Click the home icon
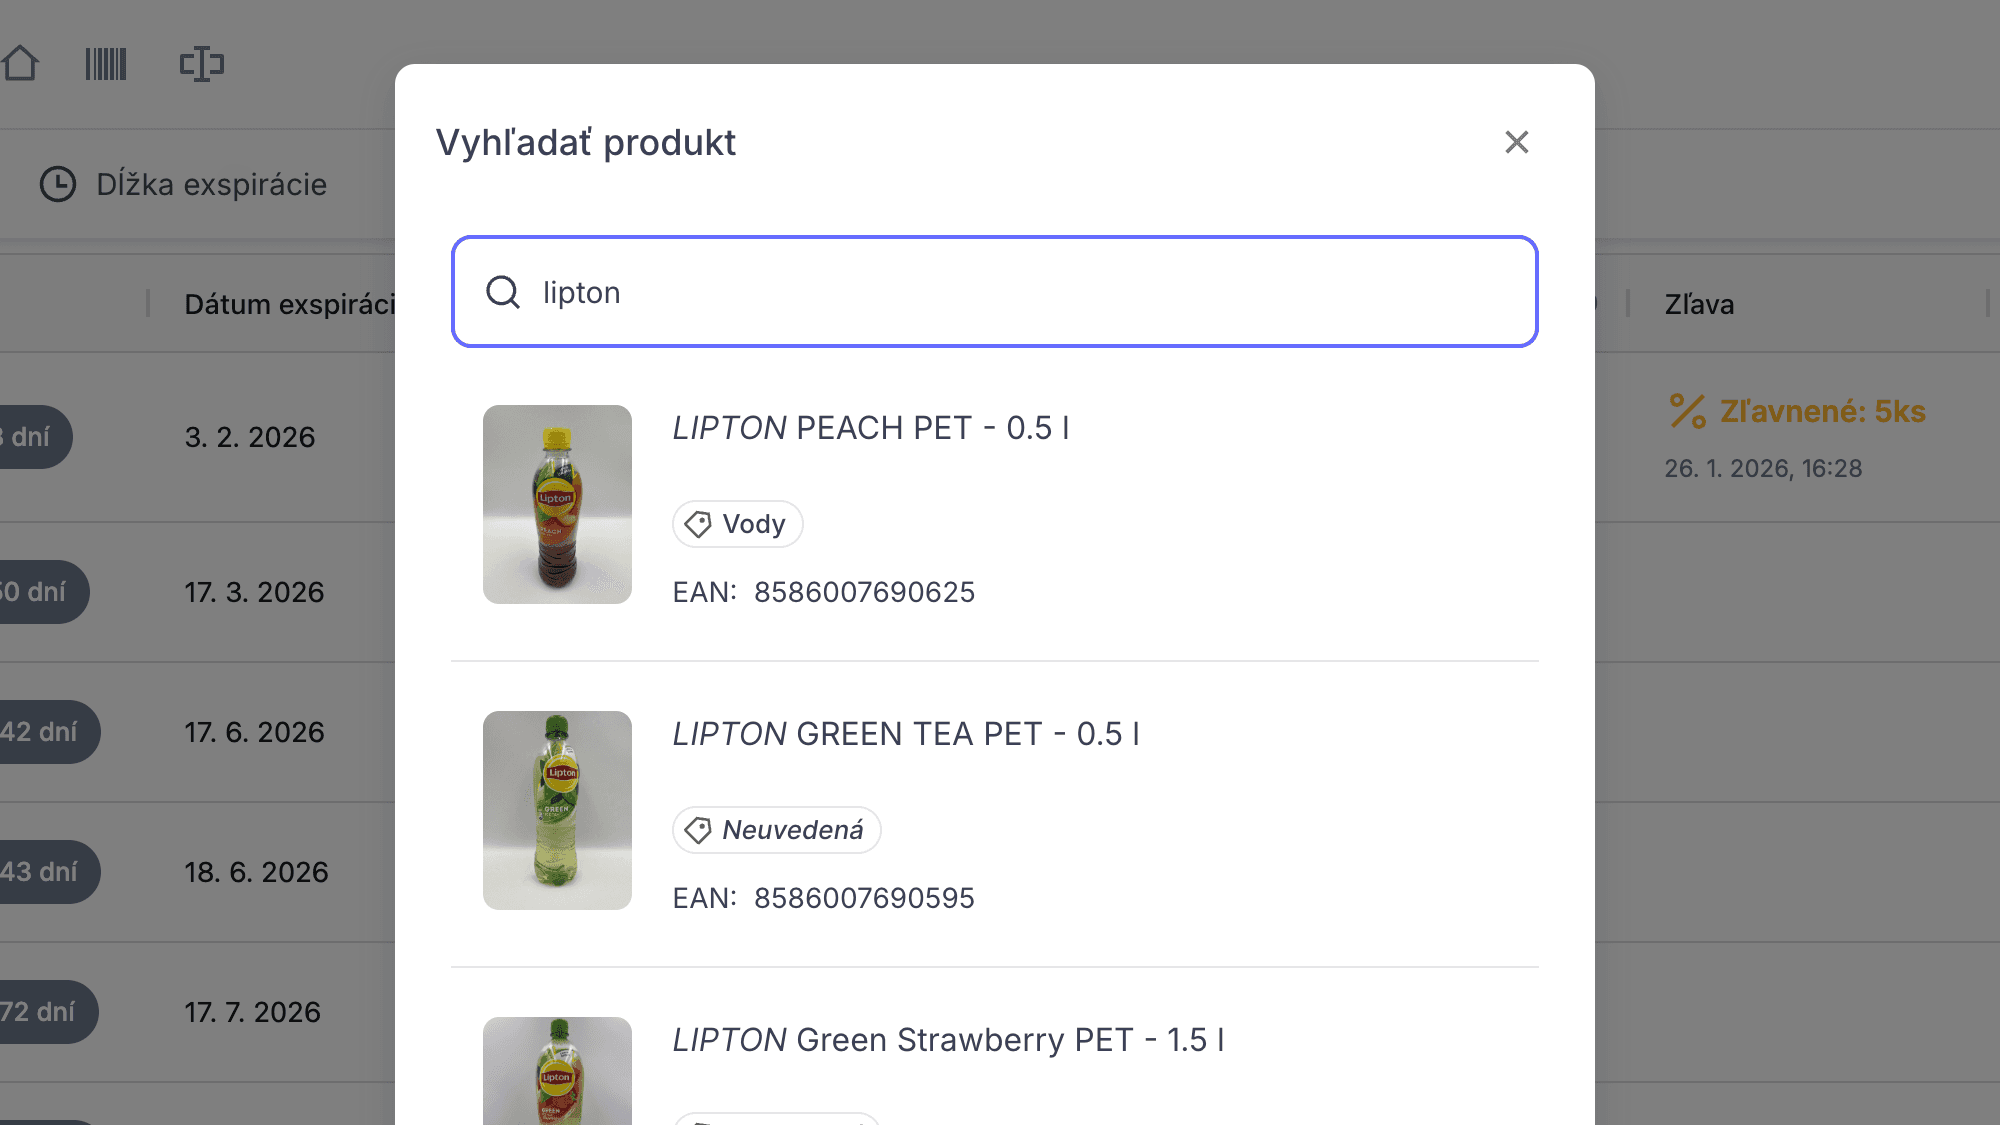This screenshot has width=2000, height=1125. 20,64
